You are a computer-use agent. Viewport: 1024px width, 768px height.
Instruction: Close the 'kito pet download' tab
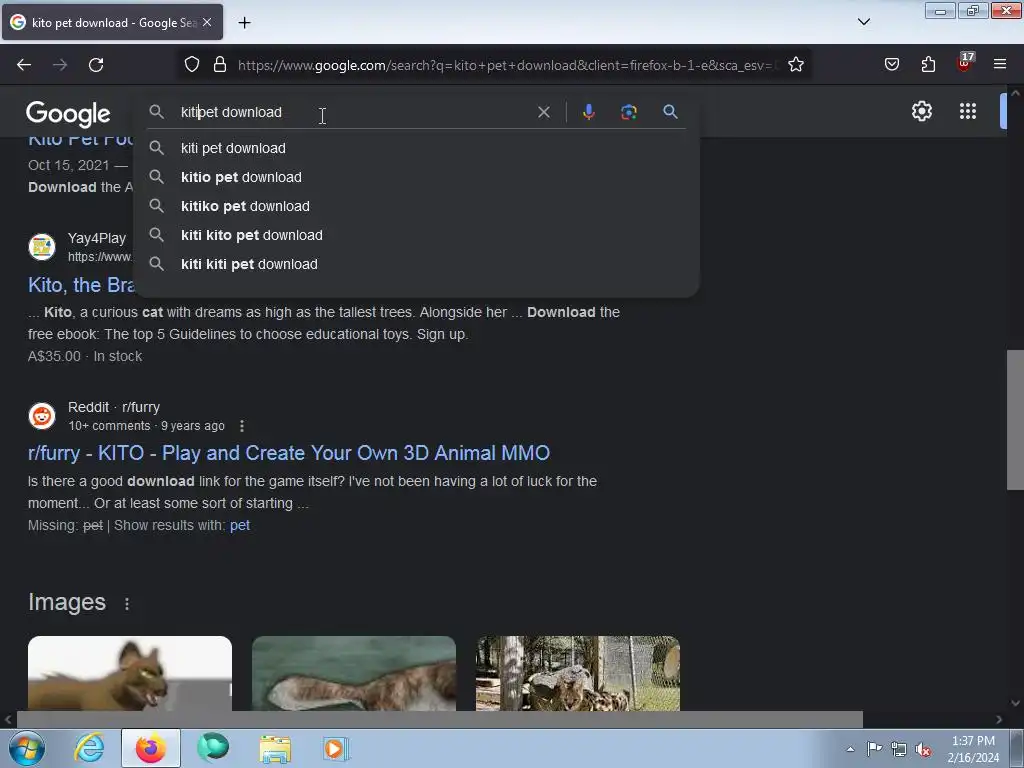pyautogui.click(x=207, y=22)
